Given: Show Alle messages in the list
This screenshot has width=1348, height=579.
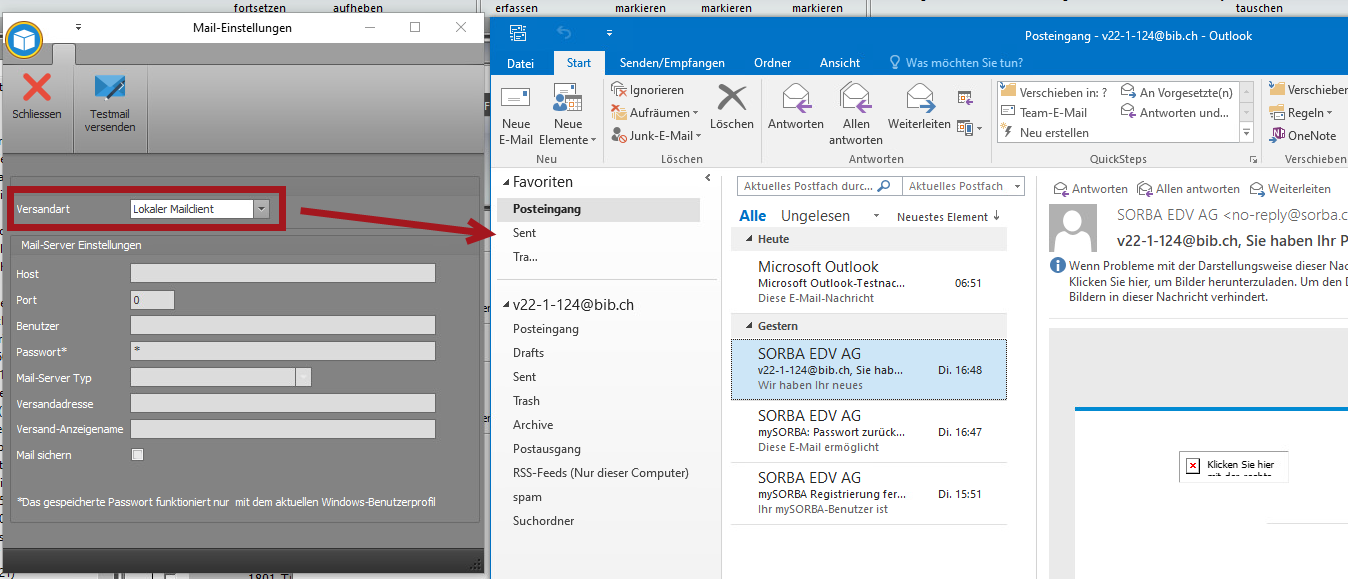Looking at the screenshot, I should [x=753, y=216].
